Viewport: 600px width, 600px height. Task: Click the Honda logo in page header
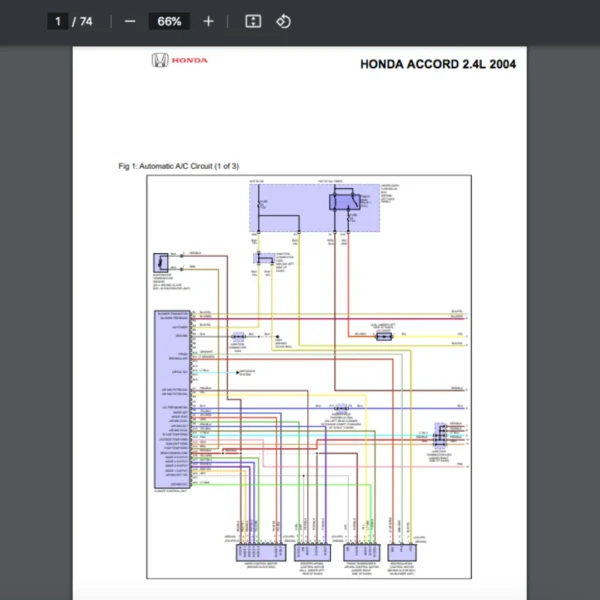coord(180,60)
